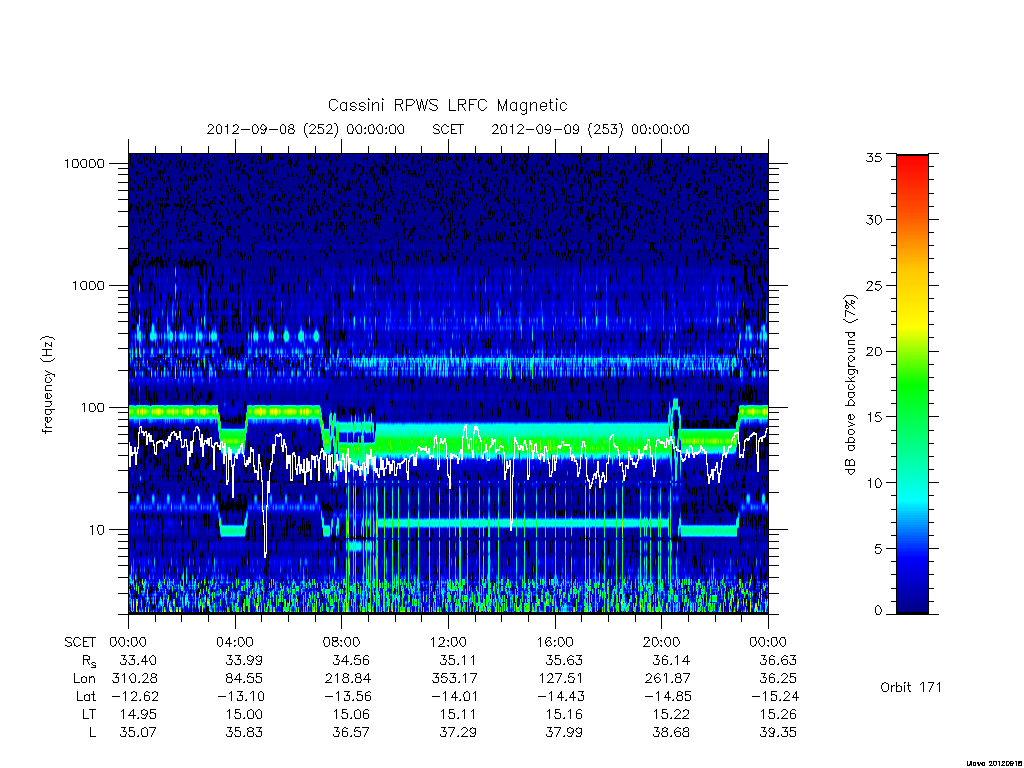Click latitude value '-14.85'
1024x768 pixels.
[x=667, y=697]
